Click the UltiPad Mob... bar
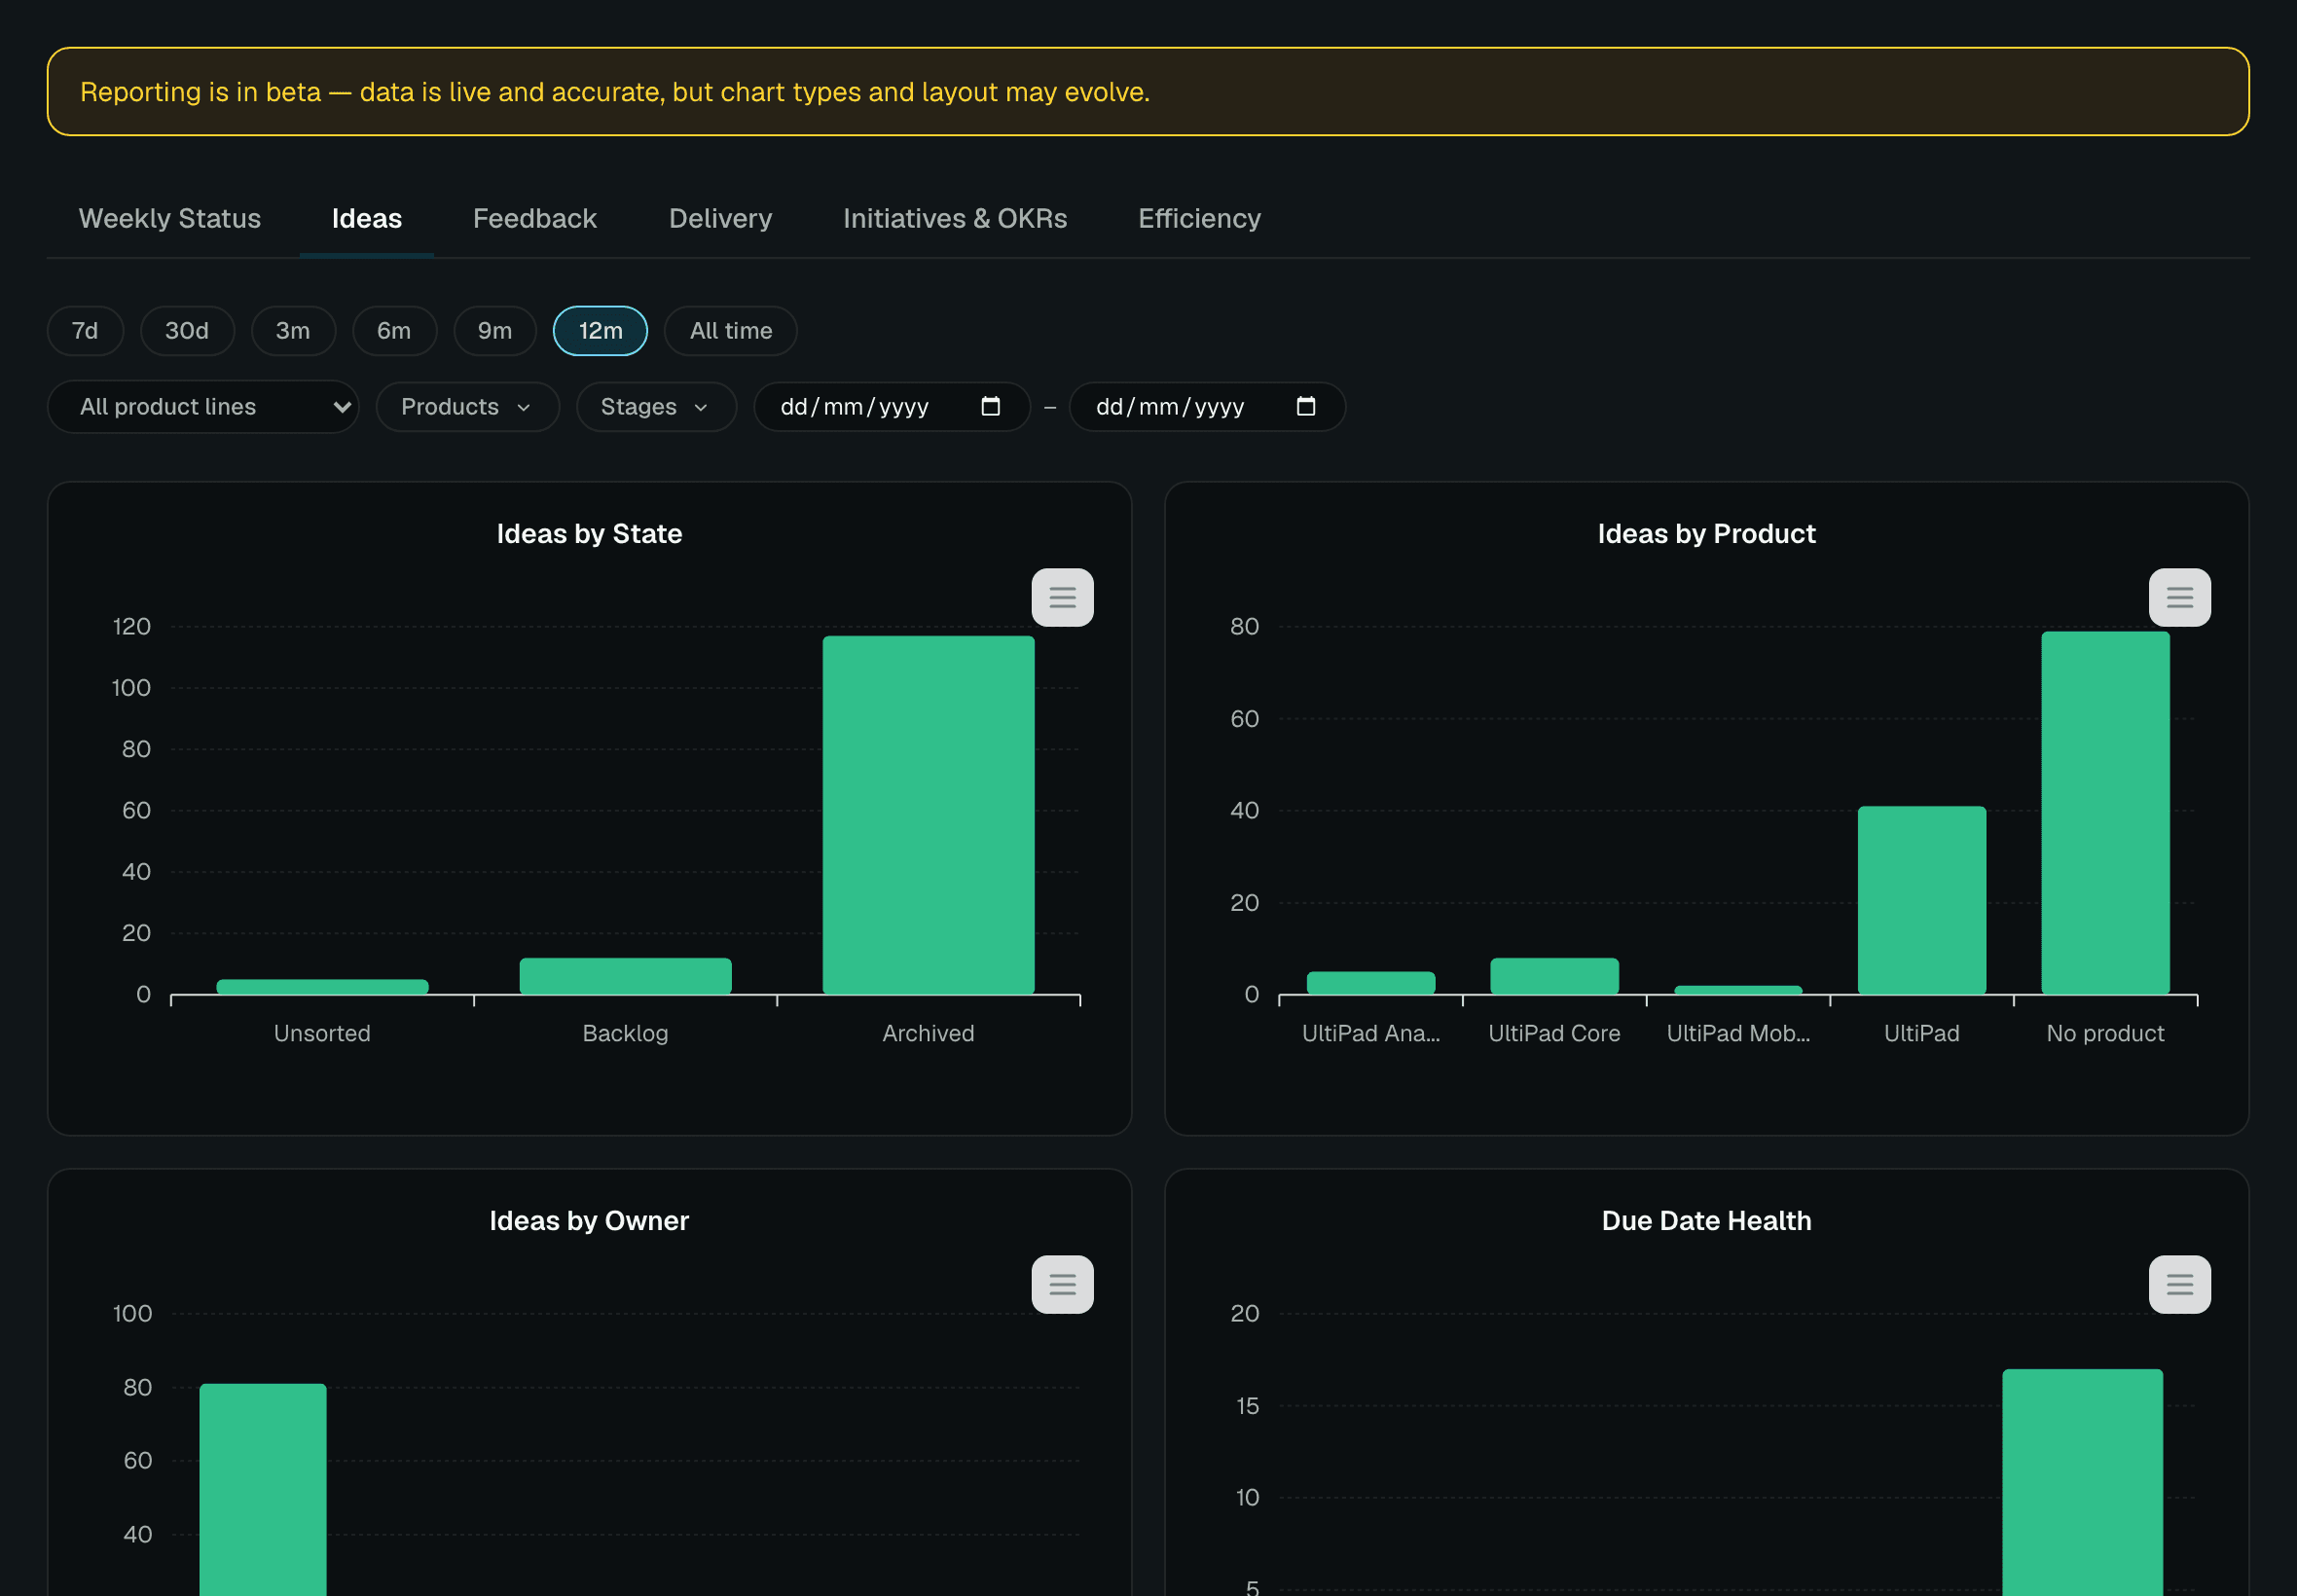2297x1596 pixels. coord(1738,990)
